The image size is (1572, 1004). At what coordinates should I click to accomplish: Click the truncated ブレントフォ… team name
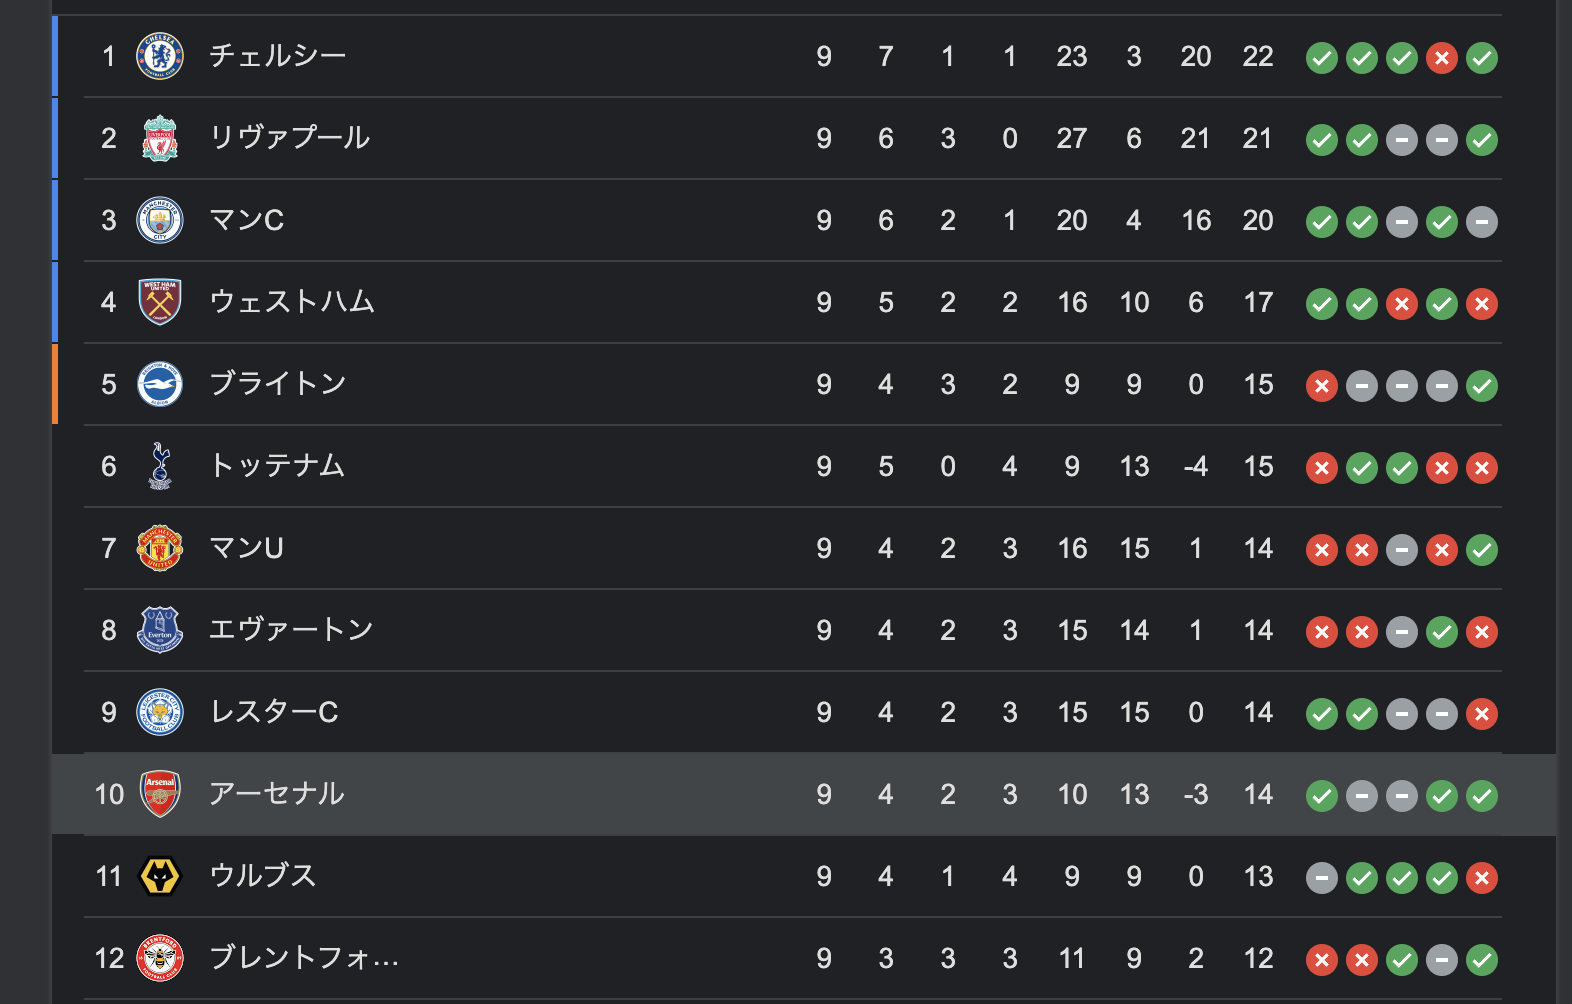tap(304, 958)
